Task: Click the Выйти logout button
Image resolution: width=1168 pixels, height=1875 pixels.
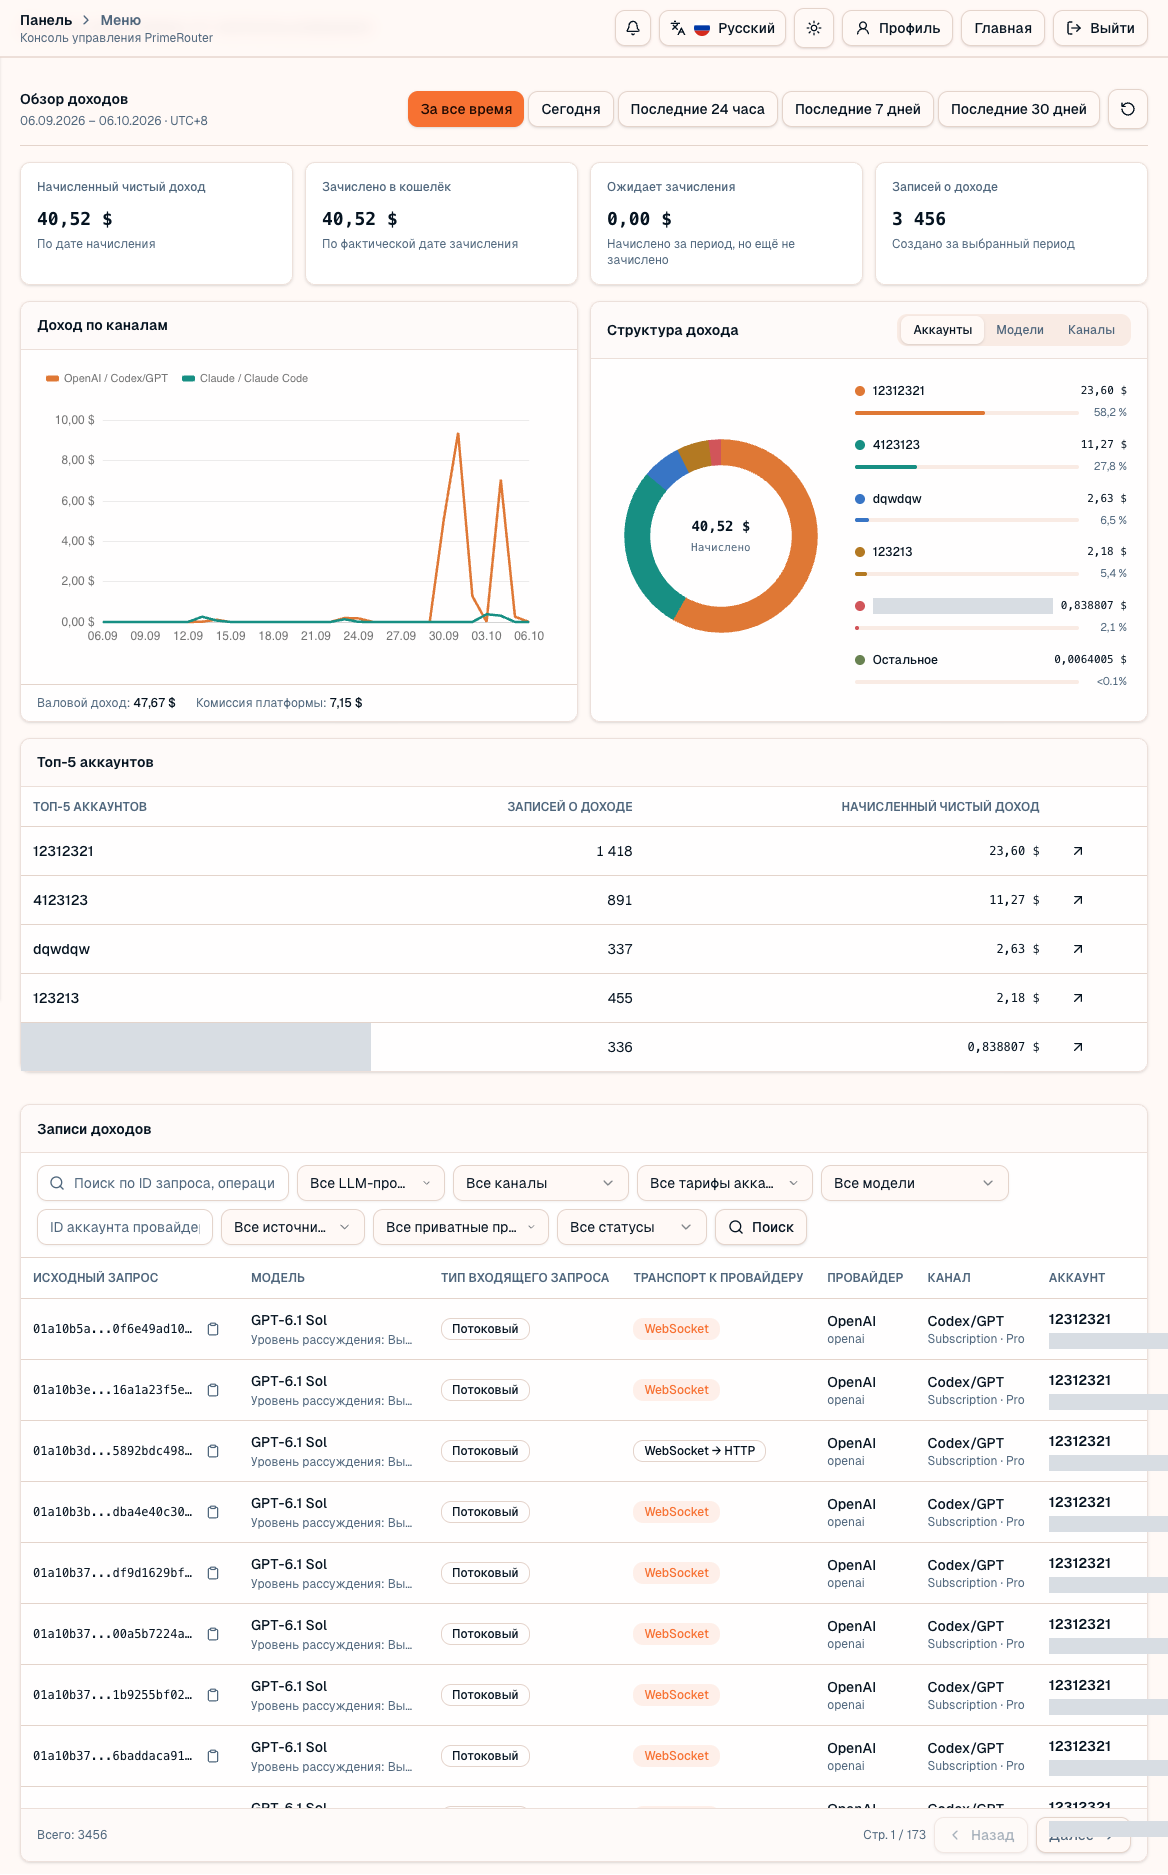Action: [x=1100, y=28]
